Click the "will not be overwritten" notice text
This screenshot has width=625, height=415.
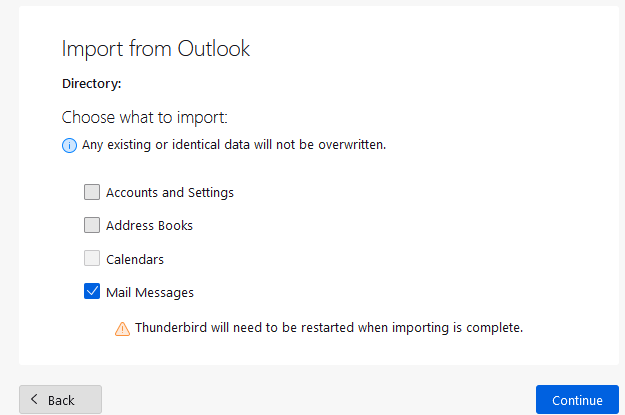click(234, 145)
